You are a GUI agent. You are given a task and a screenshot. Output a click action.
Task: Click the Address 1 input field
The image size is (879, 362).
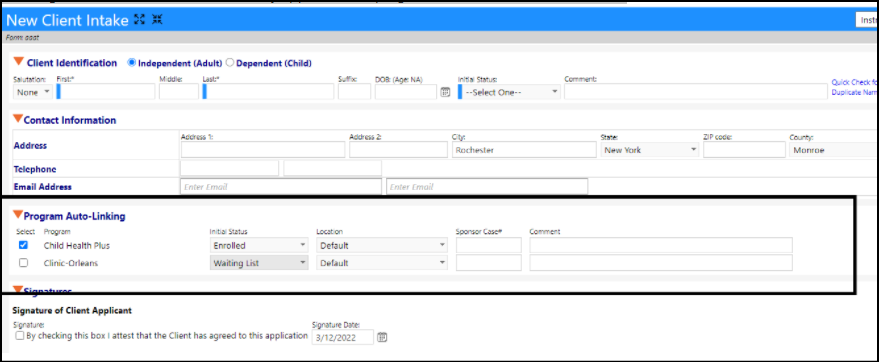263,150
